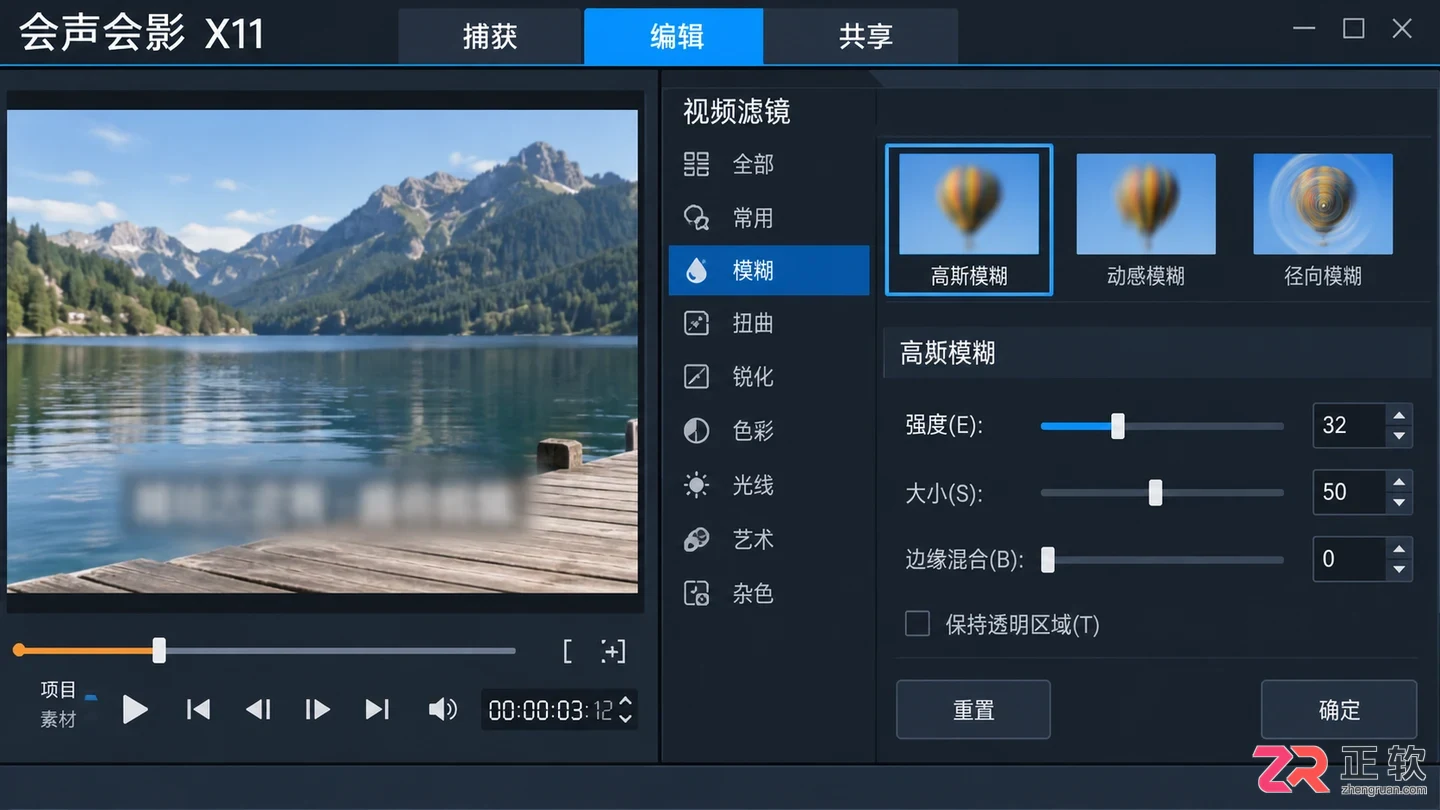Click the 边缘混合(B) slider handle
This screenshot has height=810, width=1440.
1048,560
